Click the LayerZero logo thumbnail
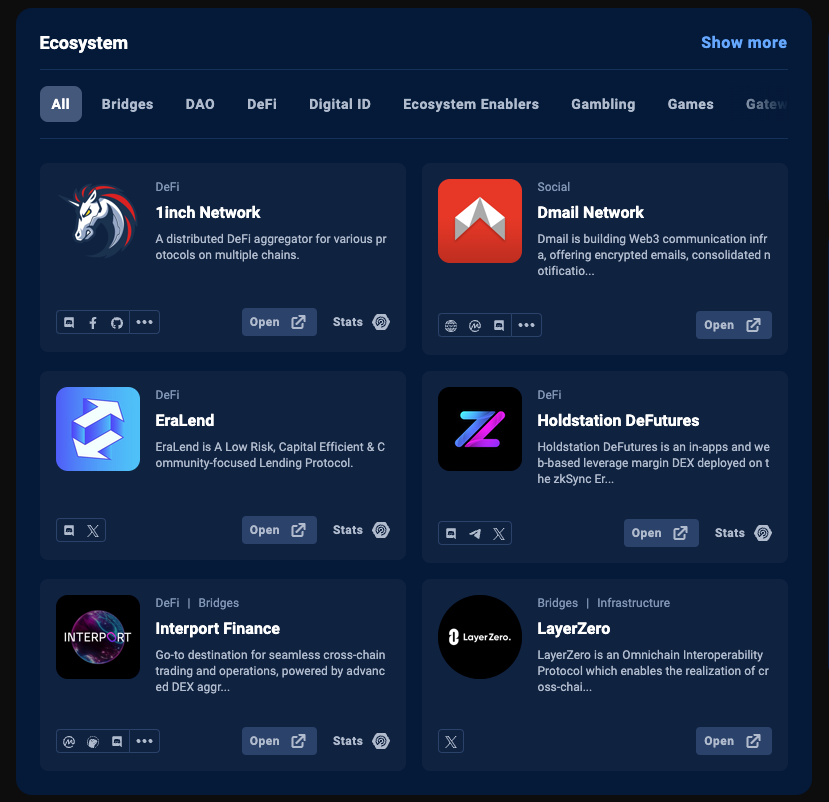Screen dimensions: 829x802 point(480,637)
